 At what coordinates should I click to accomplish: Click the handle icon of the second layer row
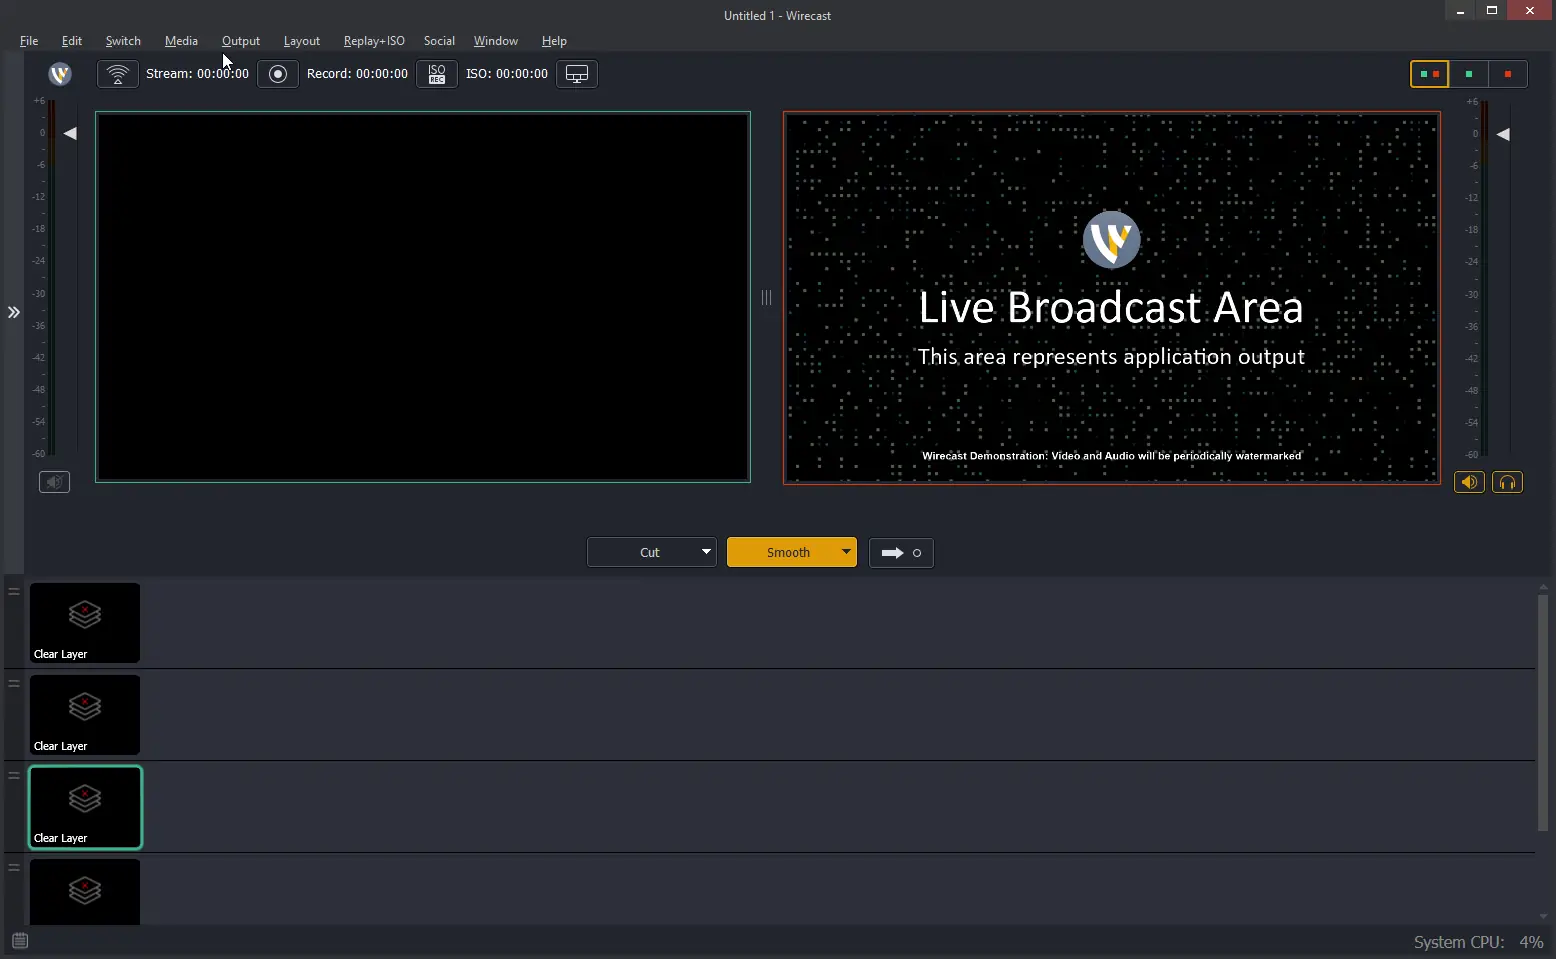click(14, 683)
